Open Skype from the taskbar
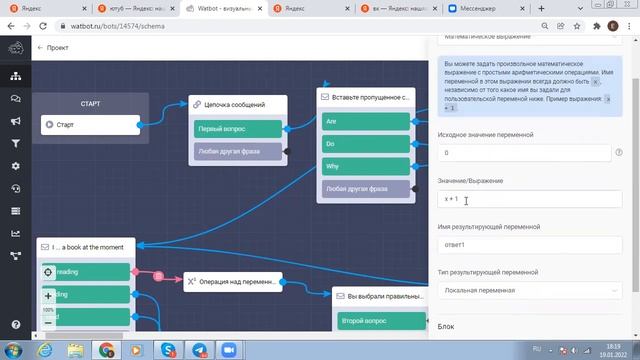Viewport: 640px width, 360px height. (168, 351)
